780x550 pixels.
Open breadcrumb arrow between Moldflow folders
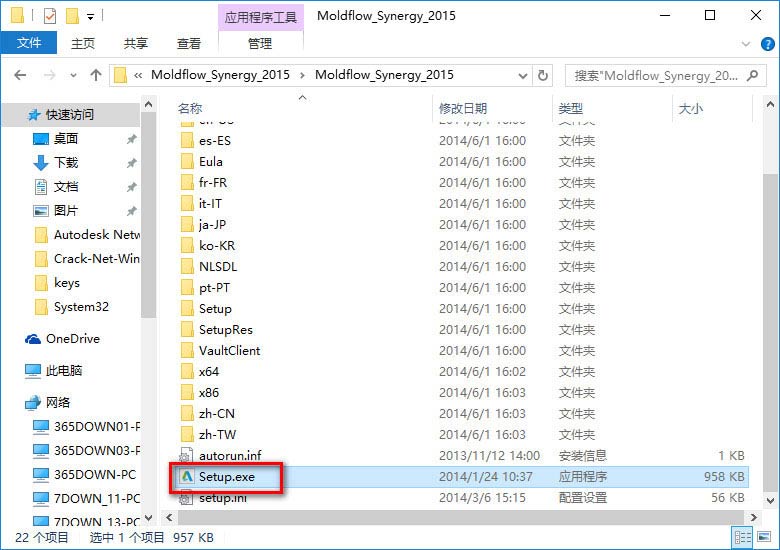[x=302, y=76]
